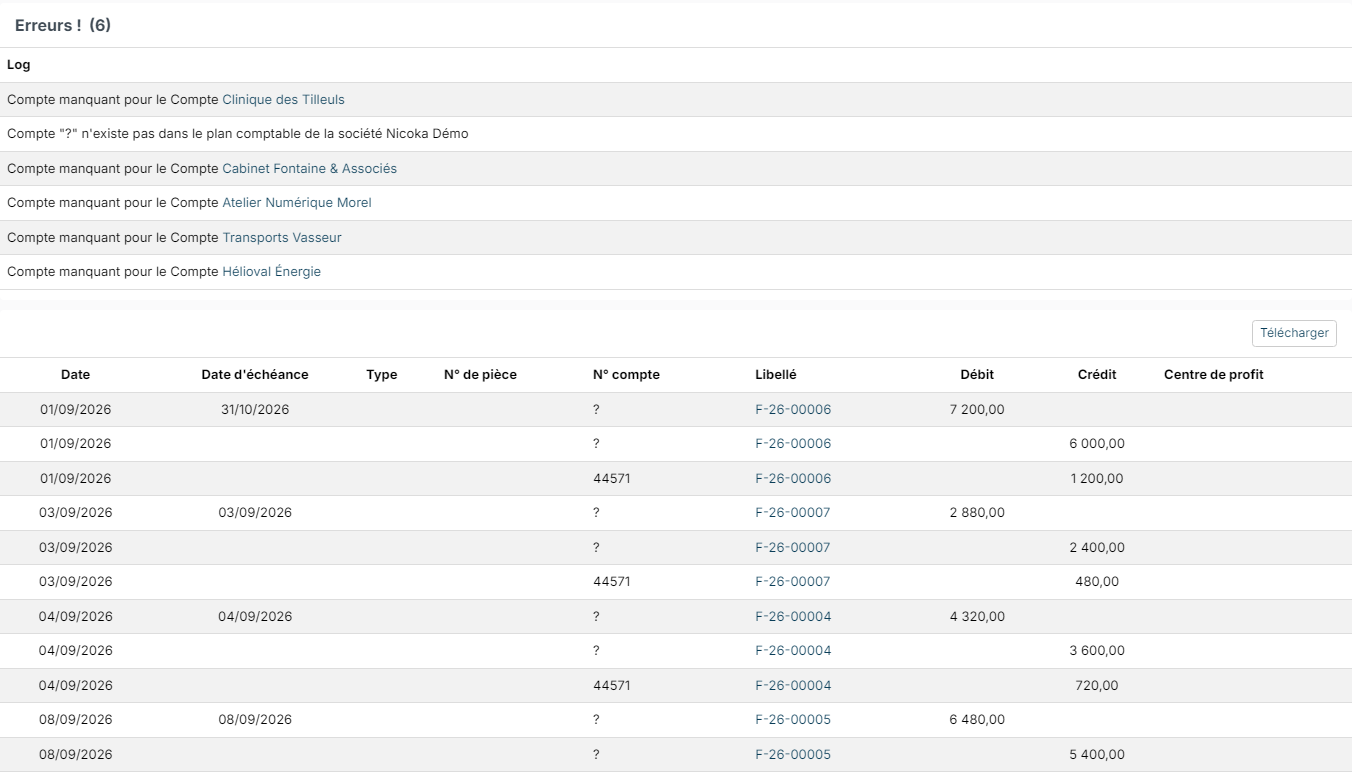
Task: Select the N° de pièce column header
Action: click(480, 374)
